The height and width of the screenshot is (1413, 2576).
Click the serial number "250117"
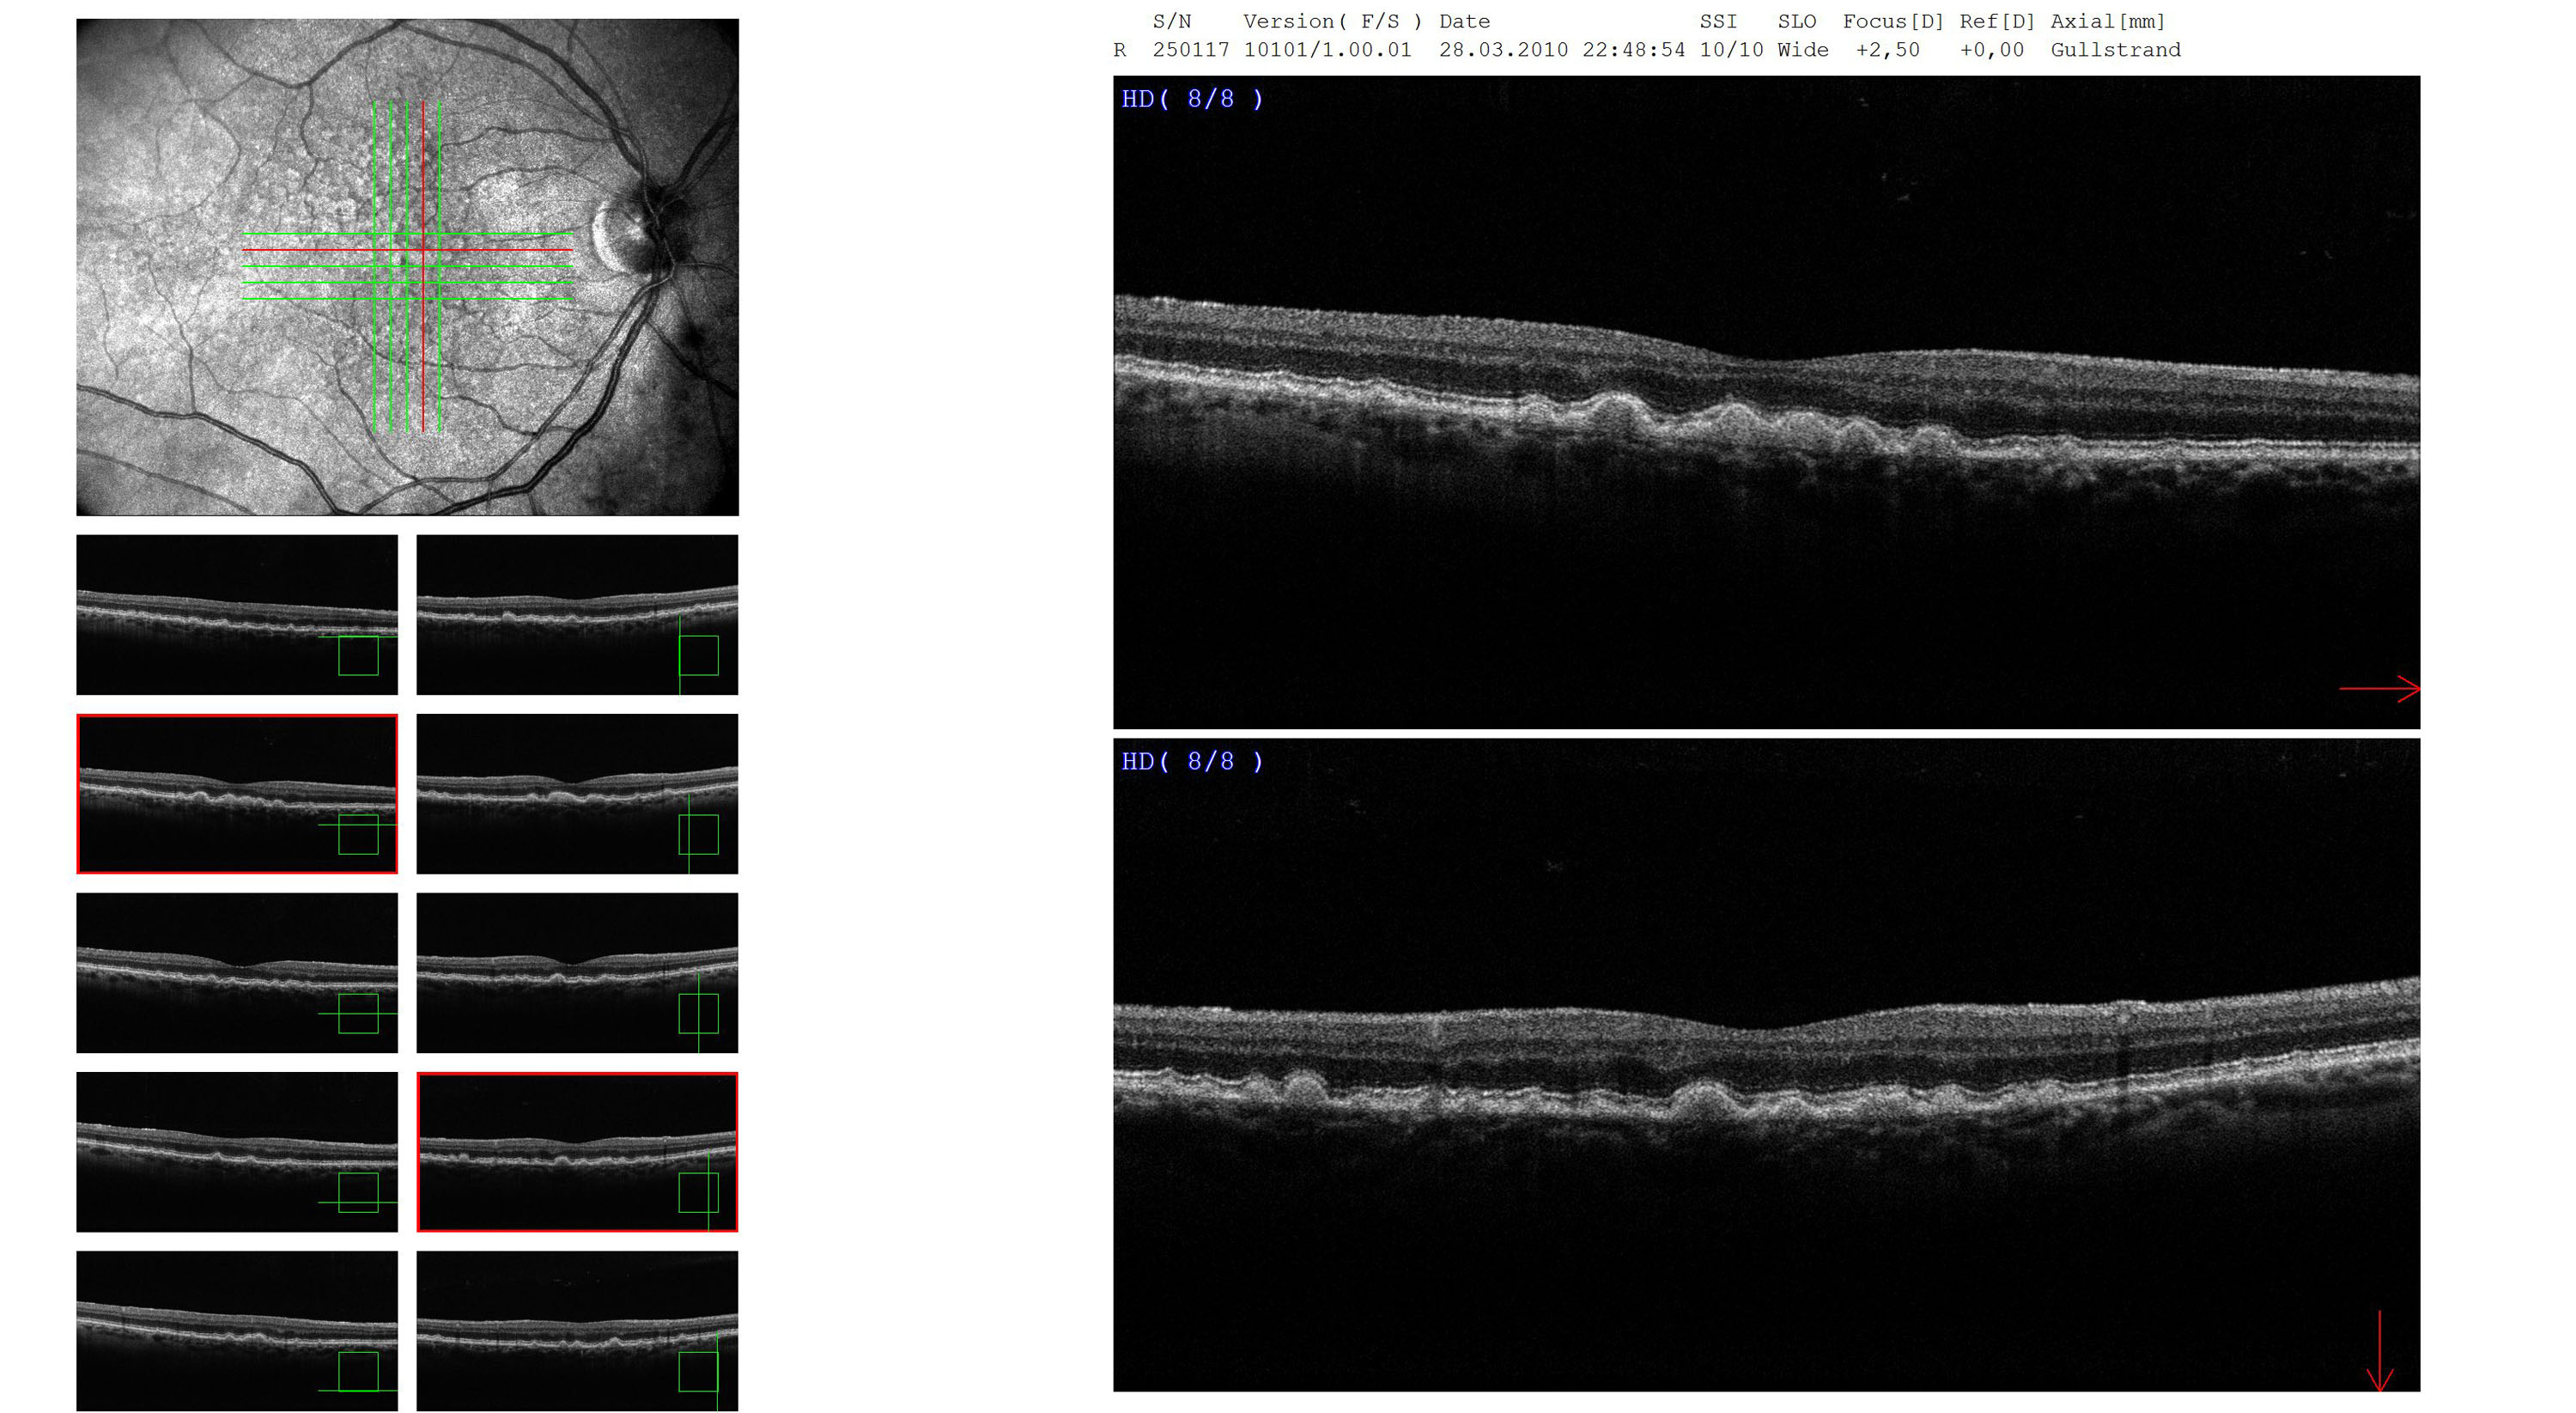click(1190, 50)
